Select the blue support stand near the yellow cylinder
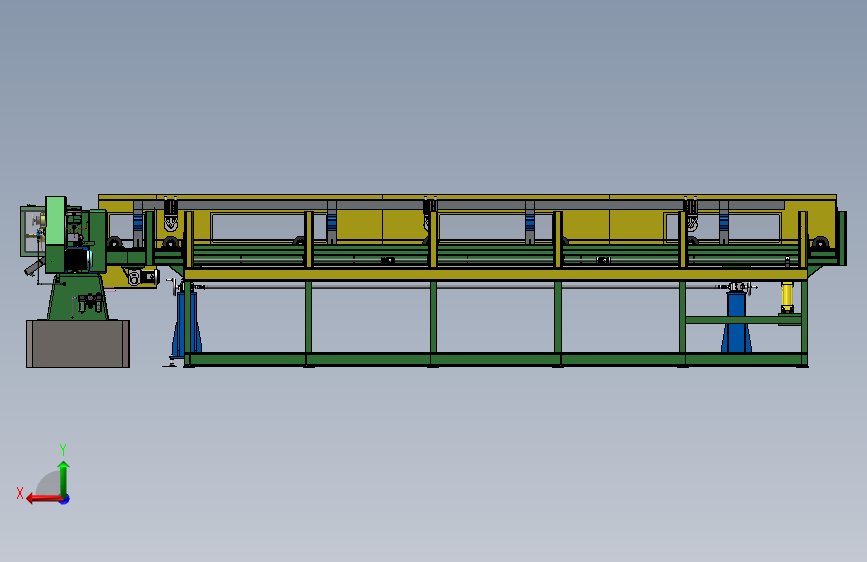 [736, 322]
